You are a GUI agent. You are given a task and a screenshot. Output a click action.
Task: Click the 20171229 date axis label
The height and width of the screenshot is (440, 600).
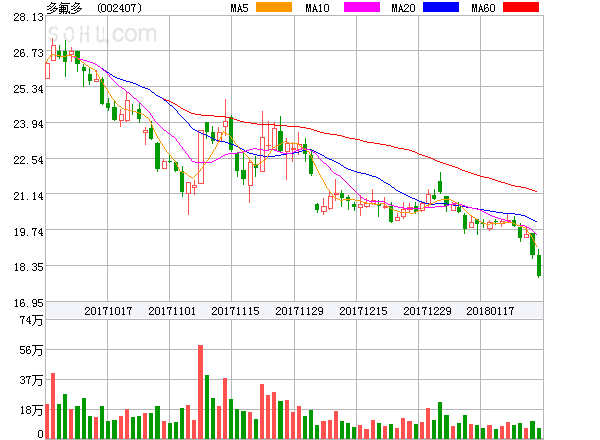427,311
